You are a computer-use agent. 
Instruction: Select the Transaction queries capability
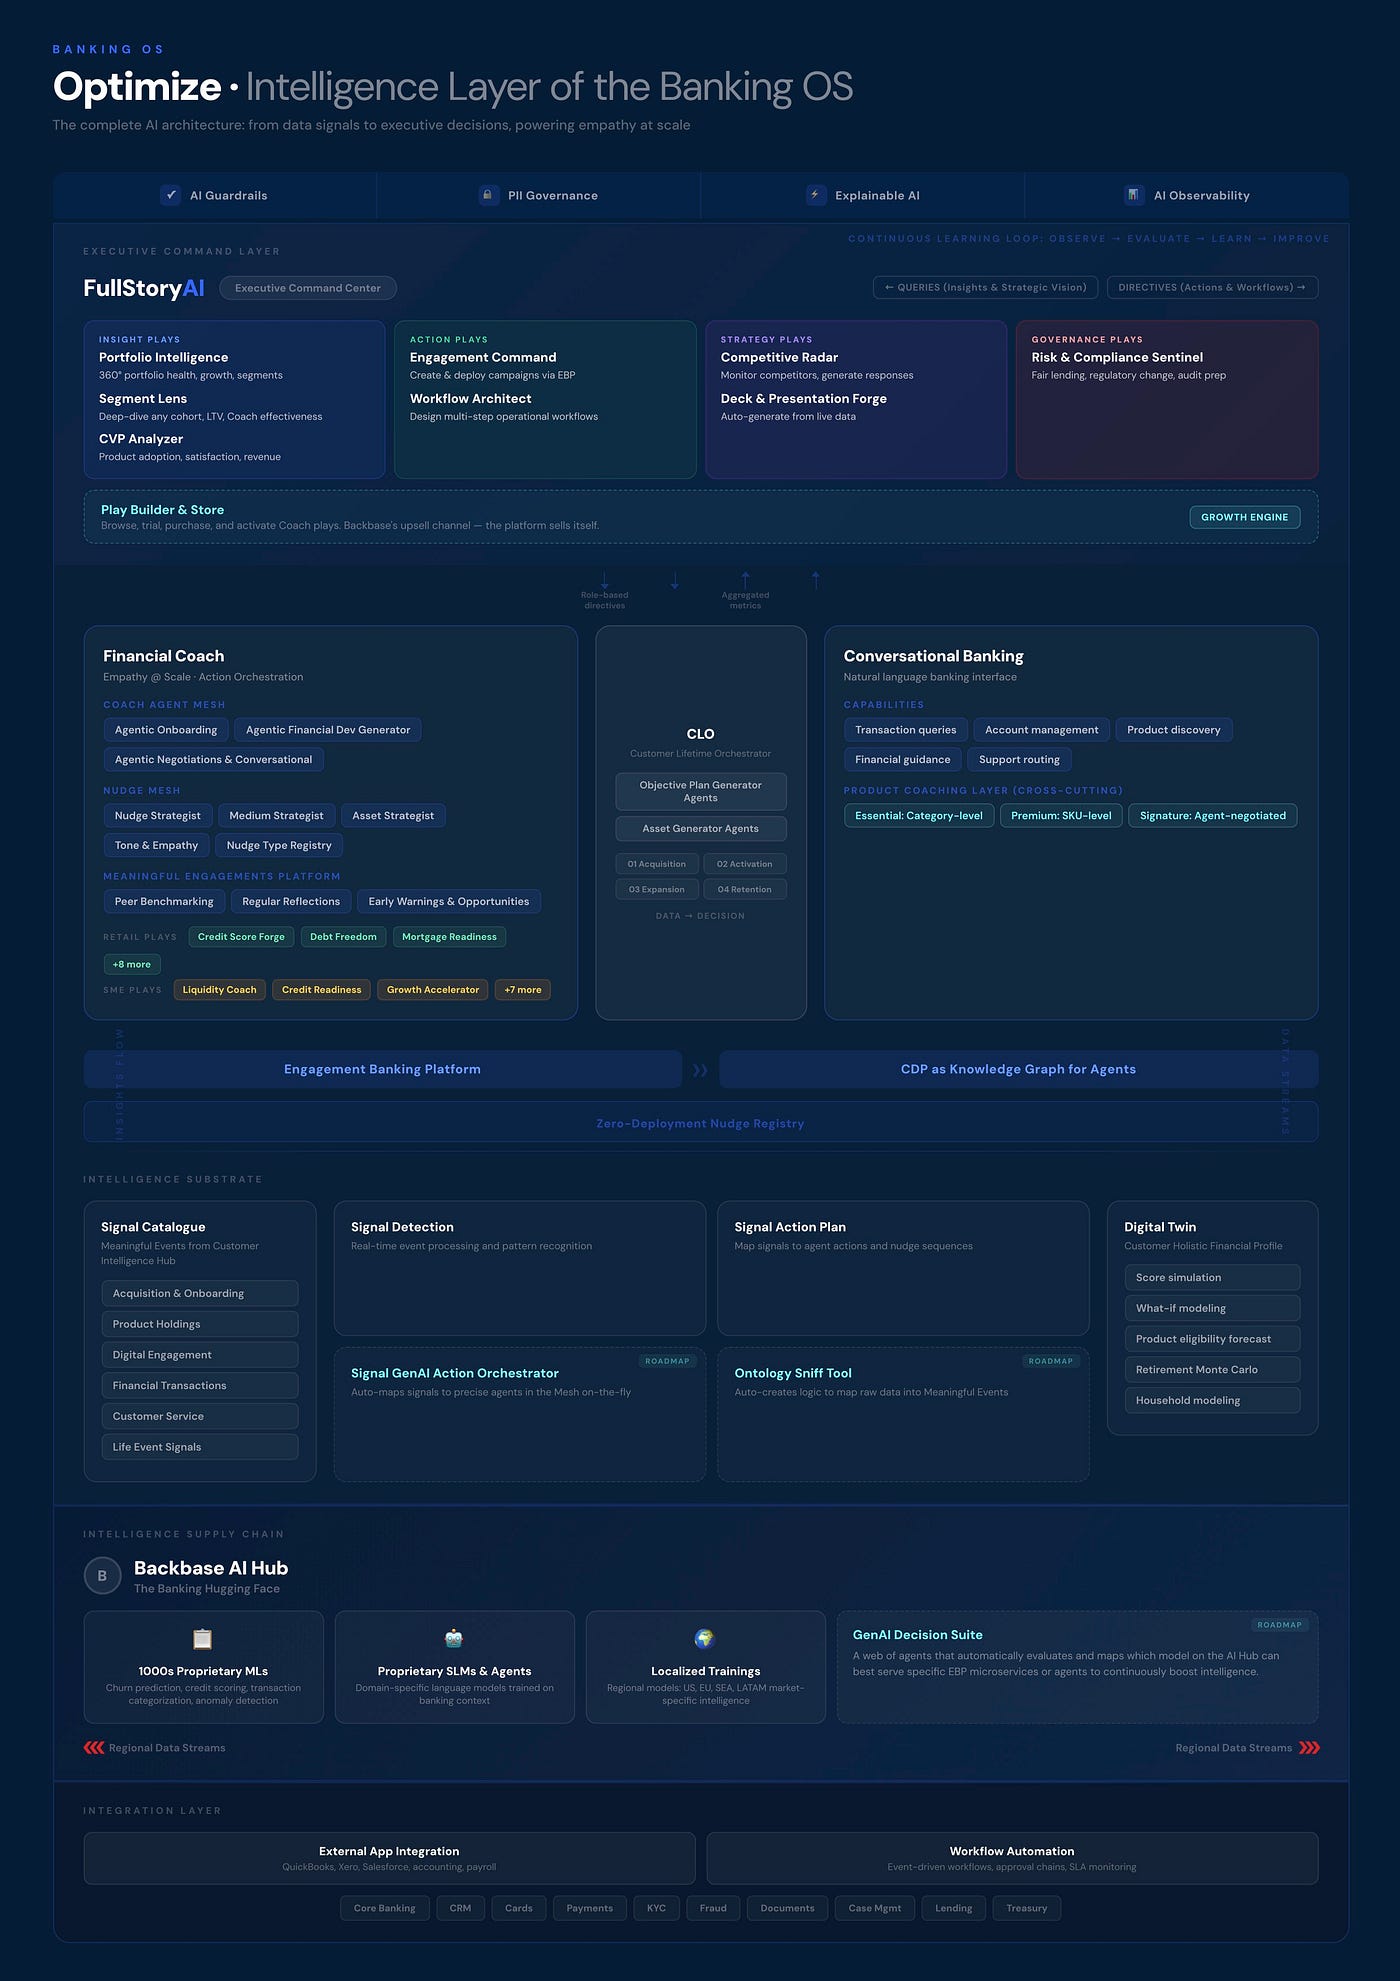(906, 730)
